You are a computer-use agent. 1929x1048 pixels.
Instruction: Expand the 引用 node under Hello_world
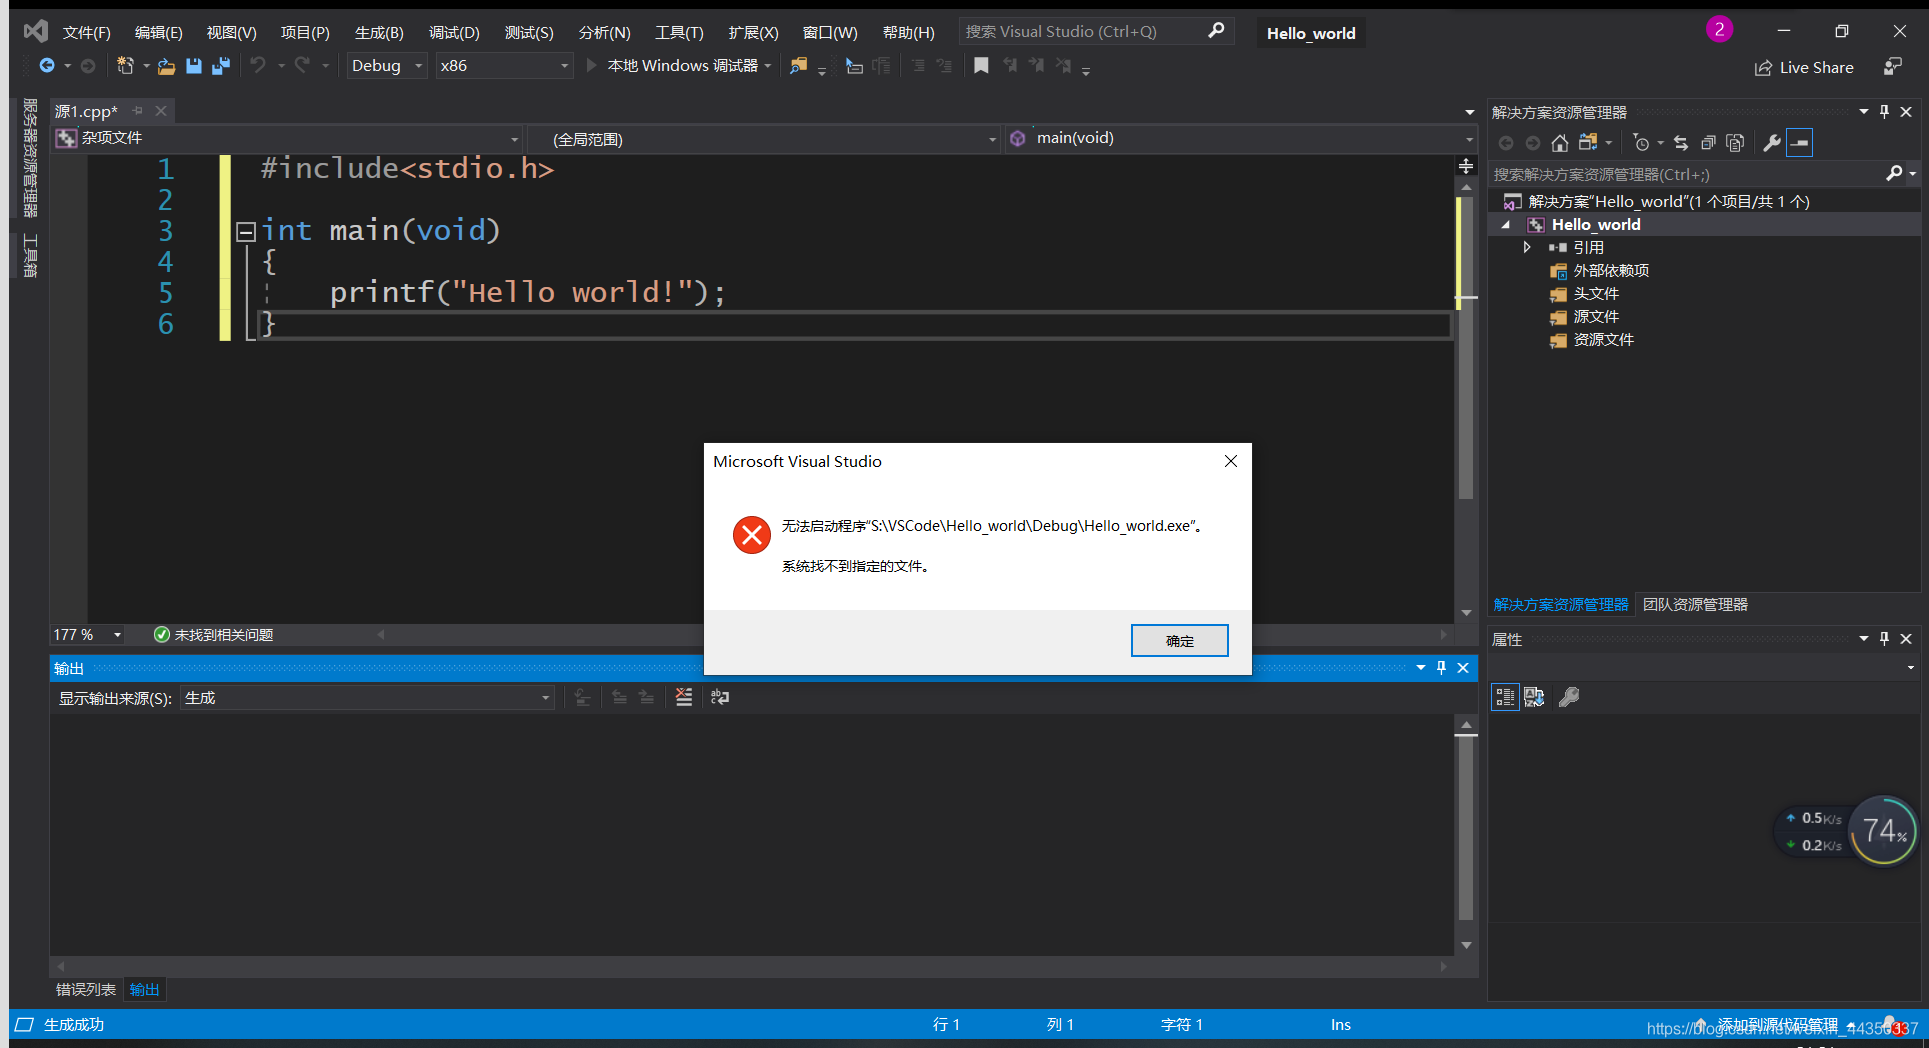click(x=1527, y=247)
